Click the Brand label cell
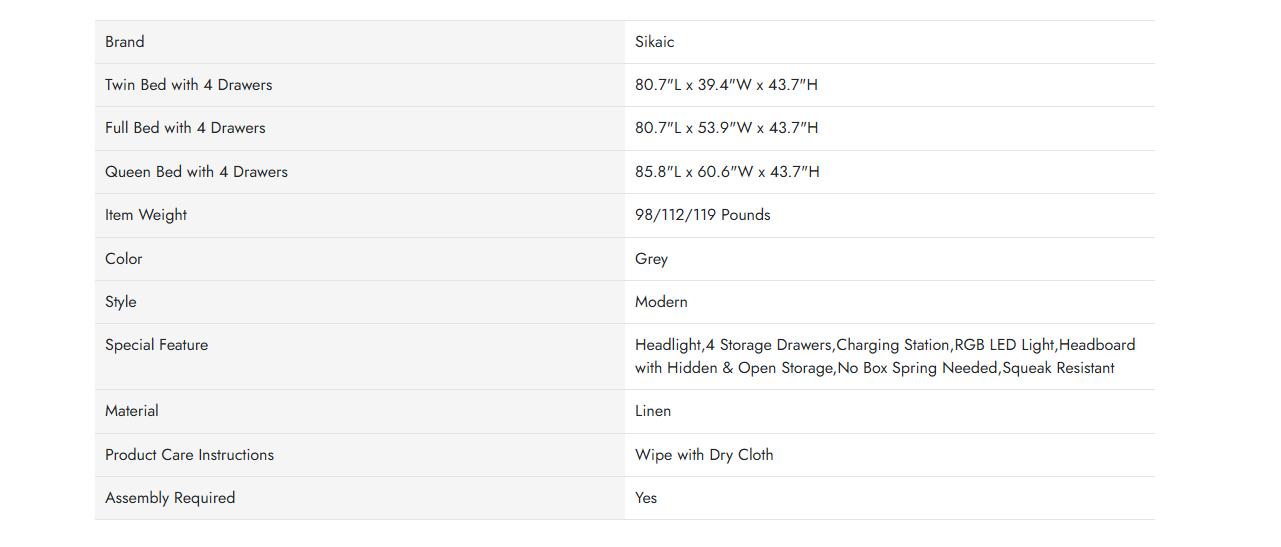The width and height of the screenshot is (1281, 547). click(x=125, y=42)
